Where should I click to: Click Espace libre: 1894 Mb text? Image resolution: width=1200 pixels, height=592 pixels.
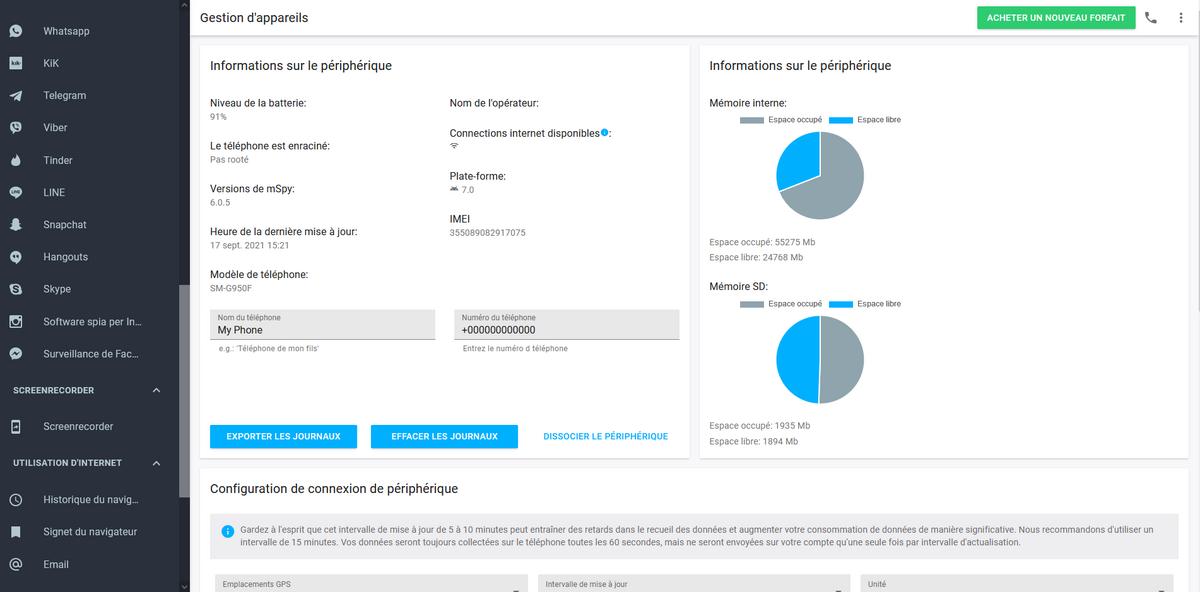(754, 441)
